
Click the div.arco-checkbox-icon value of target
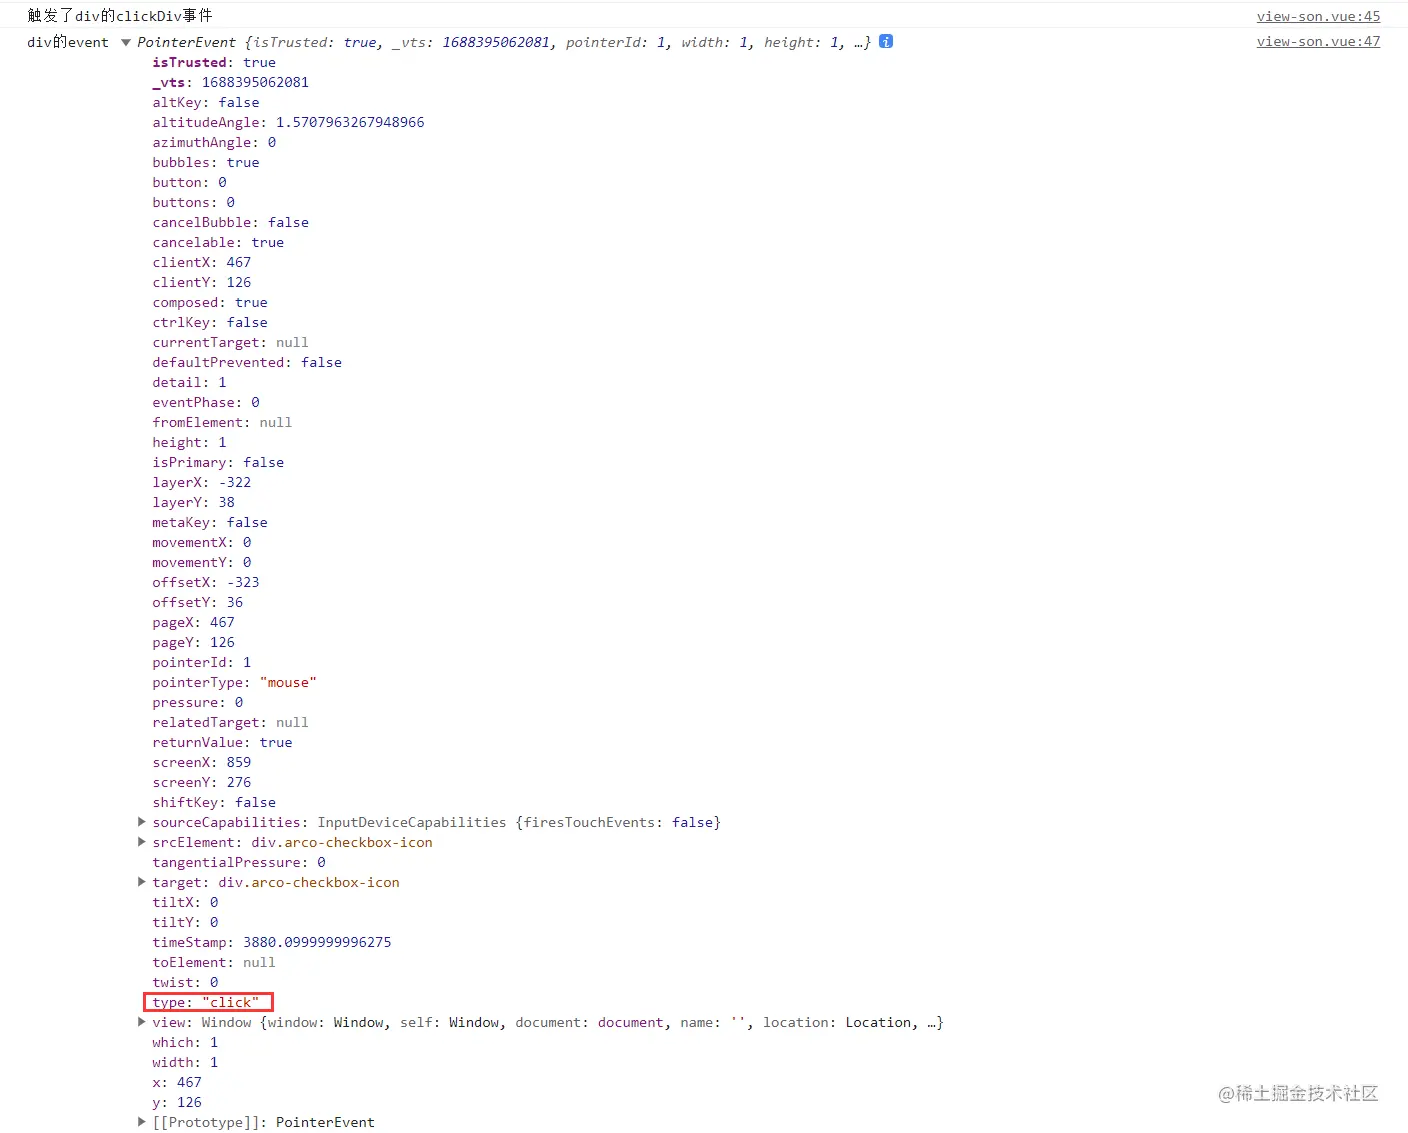pos(309,882)
